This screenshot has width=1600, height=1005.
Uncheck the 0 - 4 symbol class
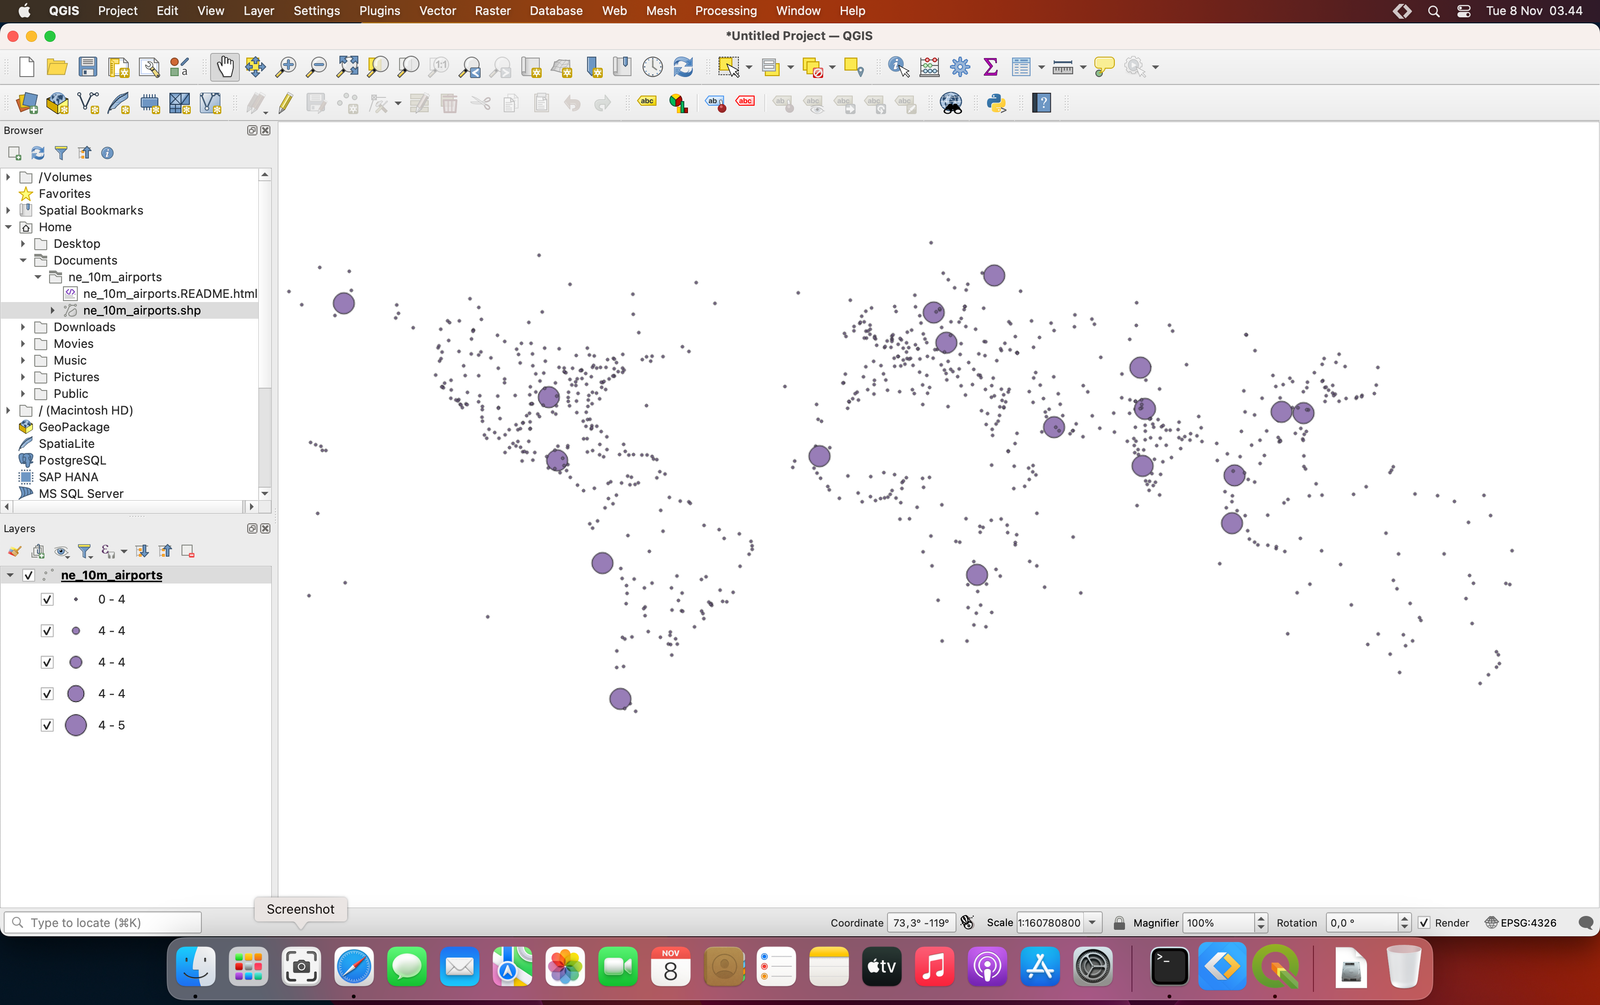(47, 599)
